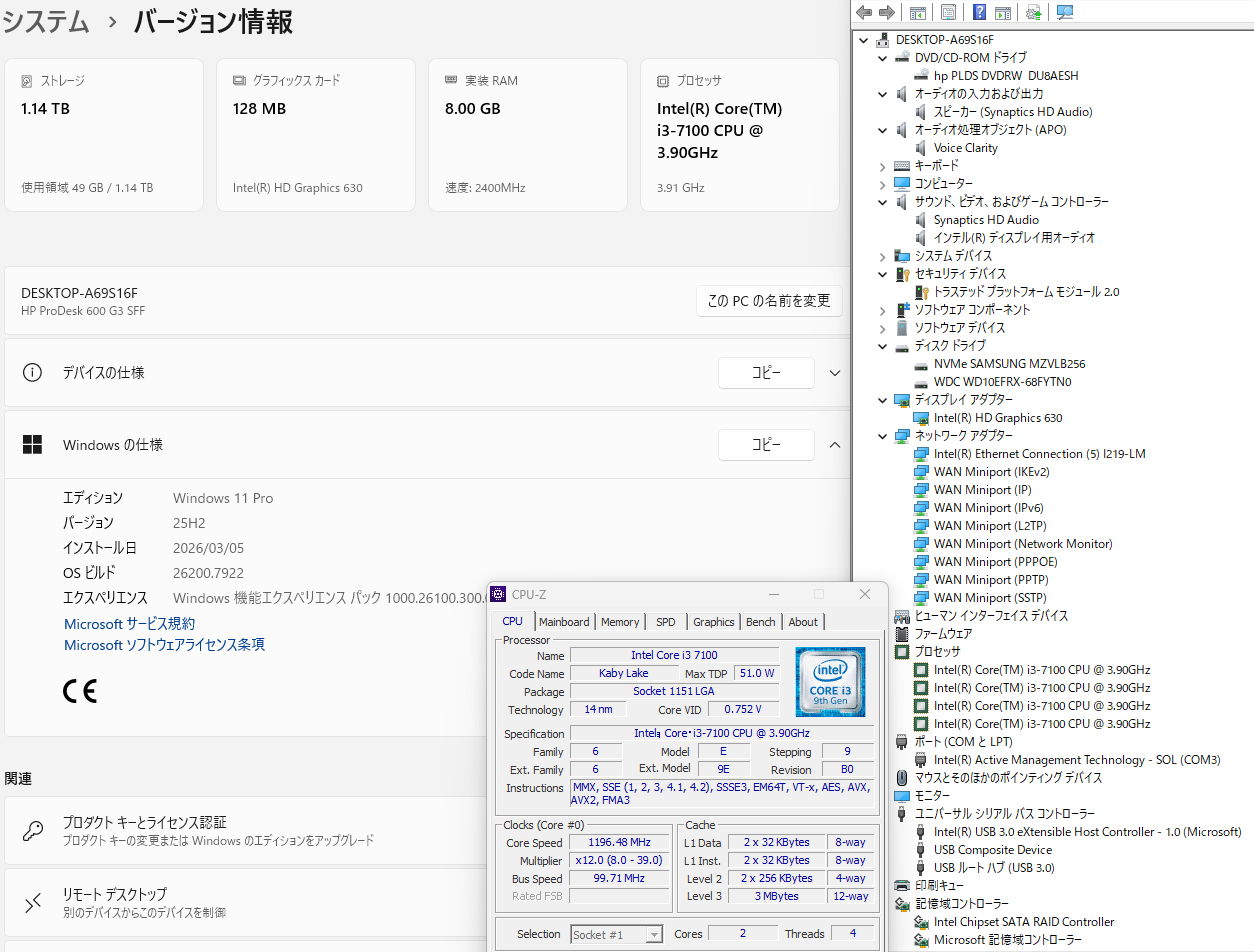Open the Memory tab in CPU-Z

(620, 622)
